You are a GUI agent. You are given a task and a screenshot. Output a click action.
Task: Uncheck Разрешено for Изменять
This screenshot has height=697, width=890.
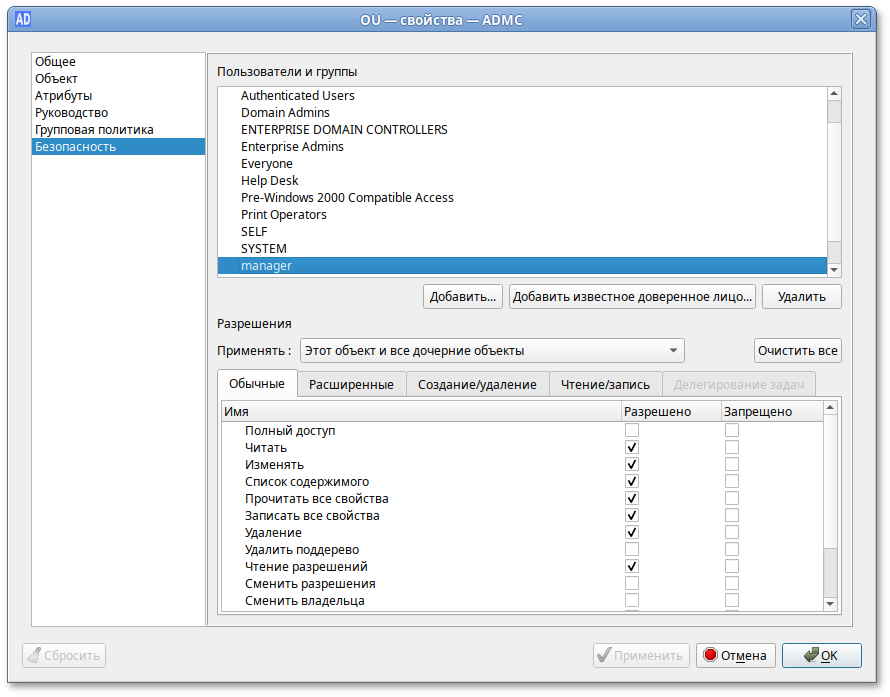click(631, 464)
